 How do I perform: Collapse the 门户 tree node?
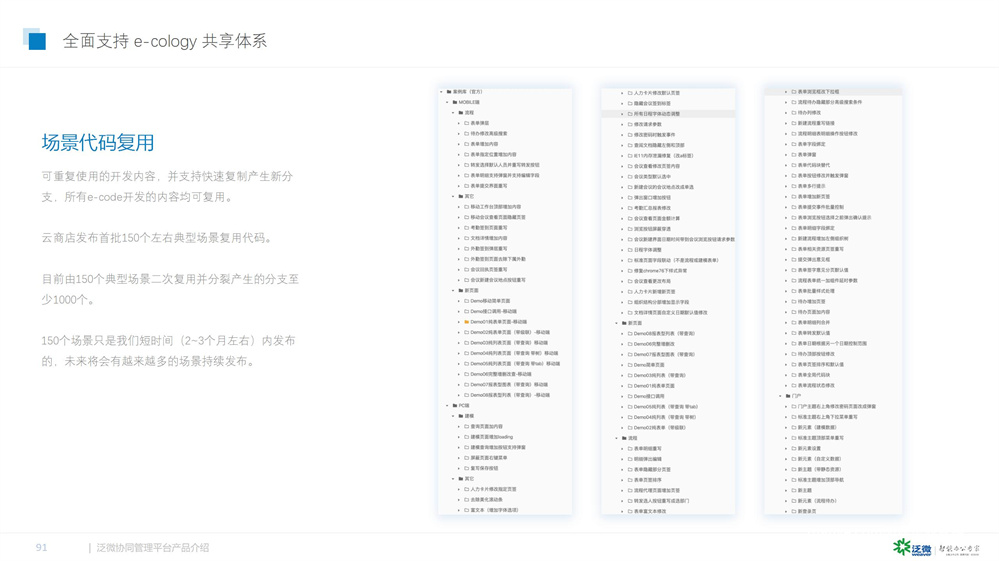(780, 395)
